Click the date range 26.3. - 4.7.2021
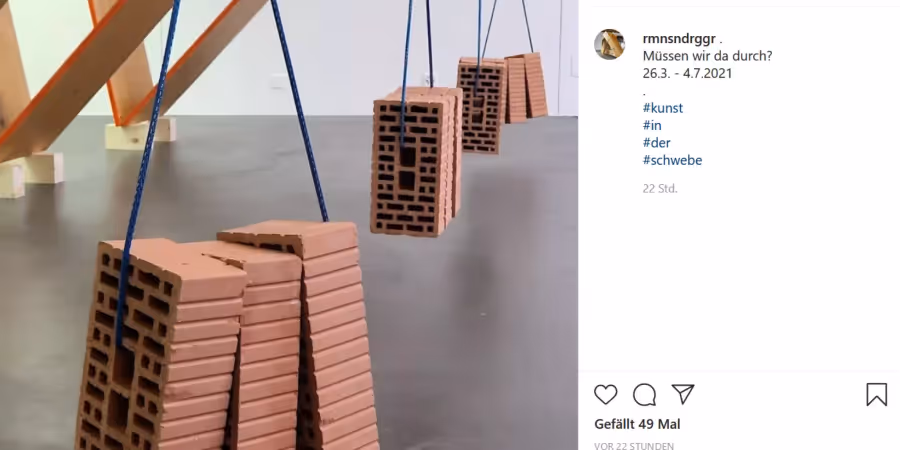This screenshot has width=900, height=450. click(x=687, y=73)
